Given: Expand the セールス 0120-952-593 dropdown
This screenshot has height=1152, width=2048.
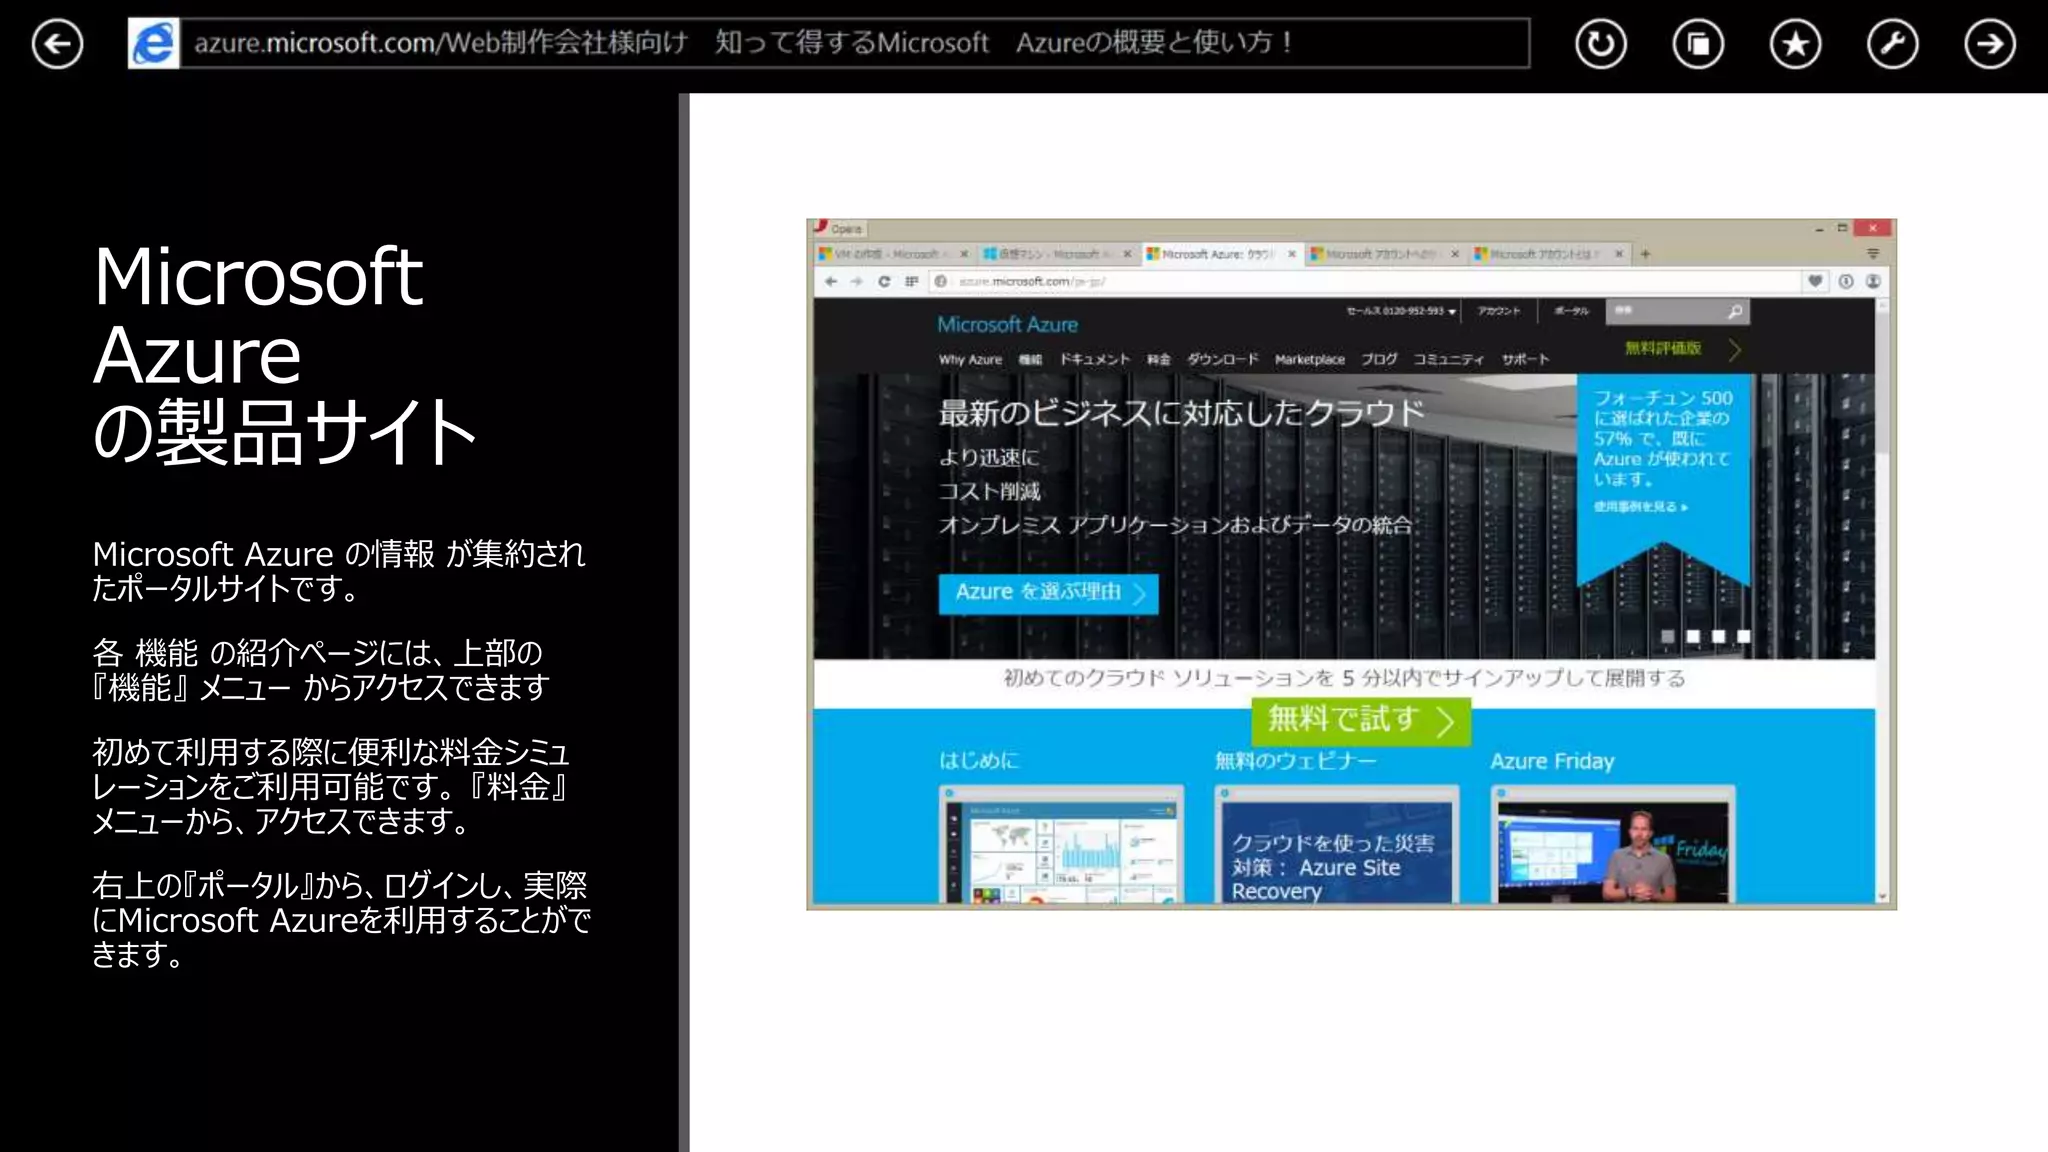Looking at the screenshot, I should coord(1401,311).
